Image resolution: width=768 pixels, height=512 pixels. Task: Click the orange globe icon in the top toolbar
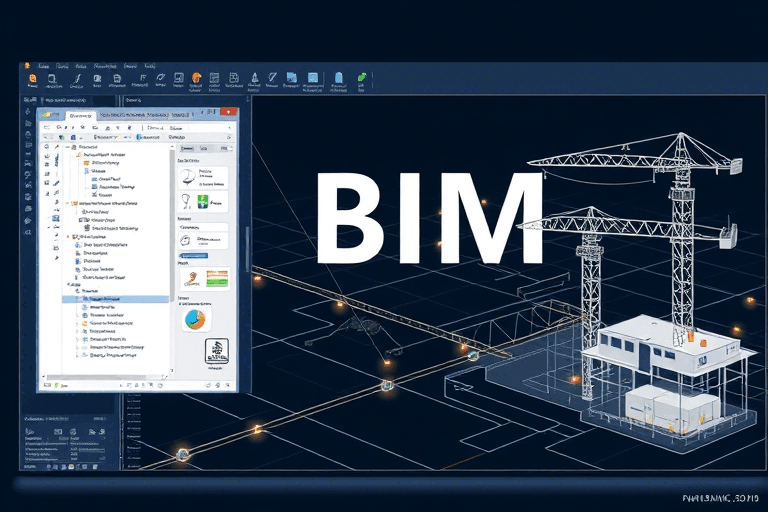198,77
